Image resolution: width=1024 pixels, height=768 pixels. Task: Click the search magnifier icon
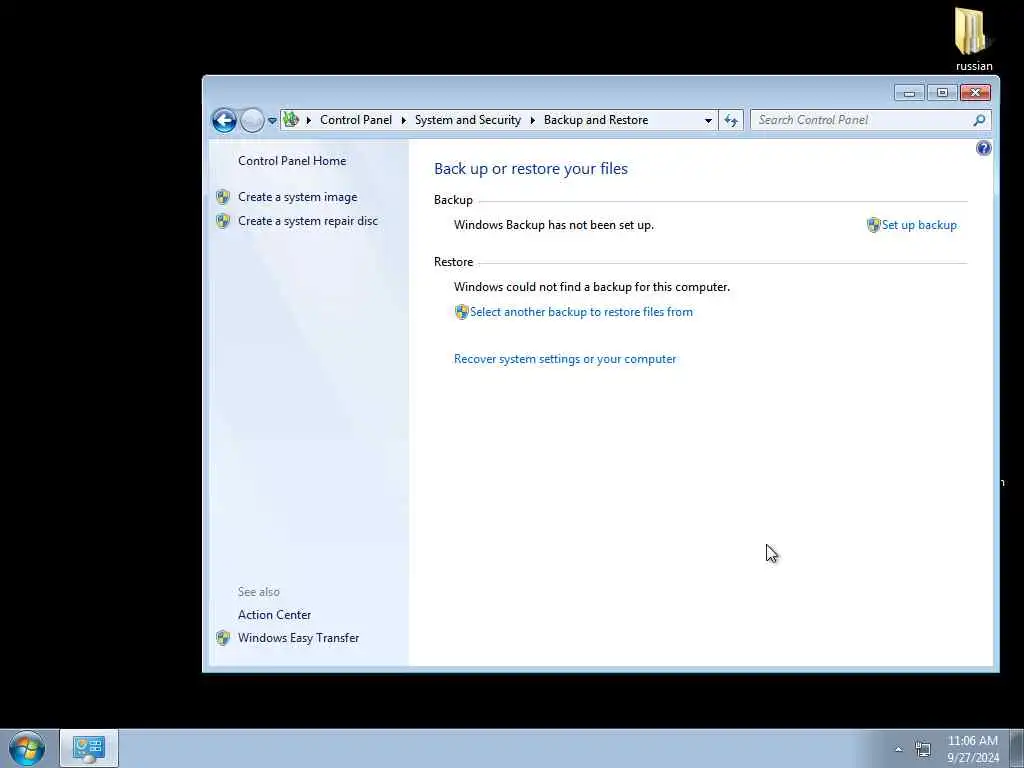(x=979, y=120)
